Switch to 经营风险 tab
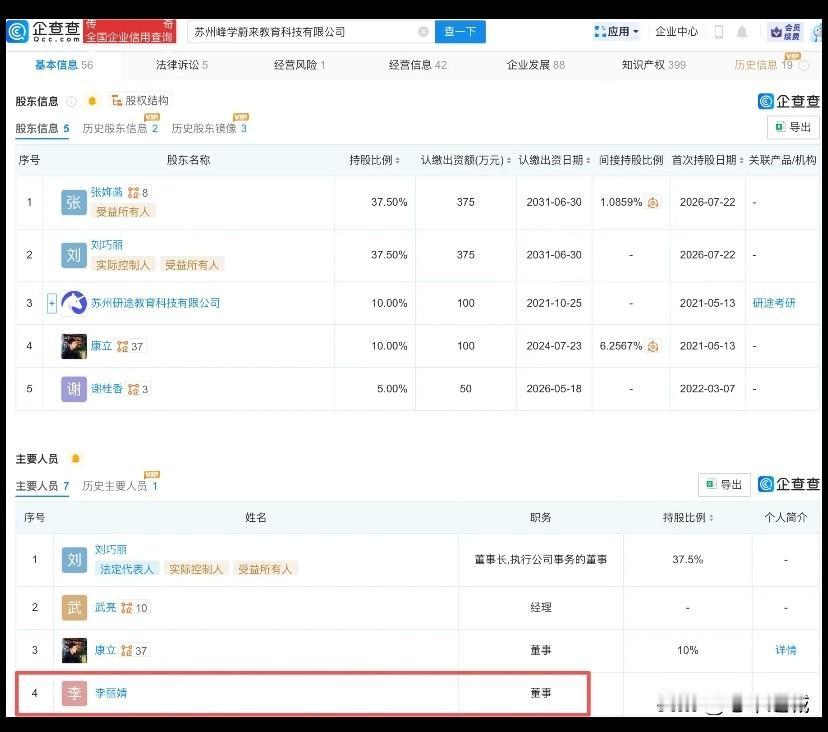This screenshot has width=828, height=732. [x=299, y=65]
